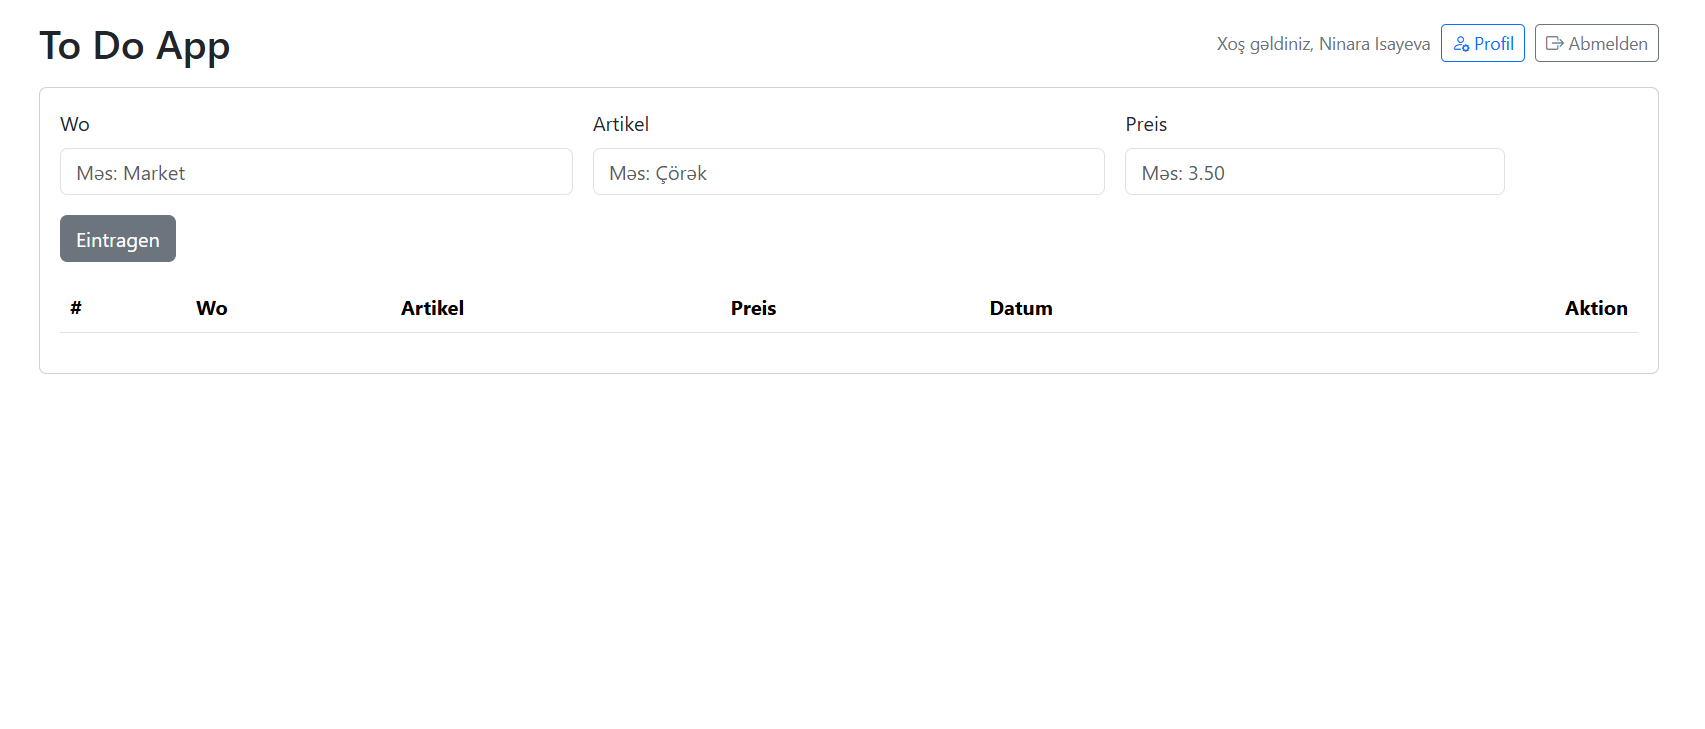Click the # column header in the table
Viewport: 1705px width, 729px height.
point(76,308)
